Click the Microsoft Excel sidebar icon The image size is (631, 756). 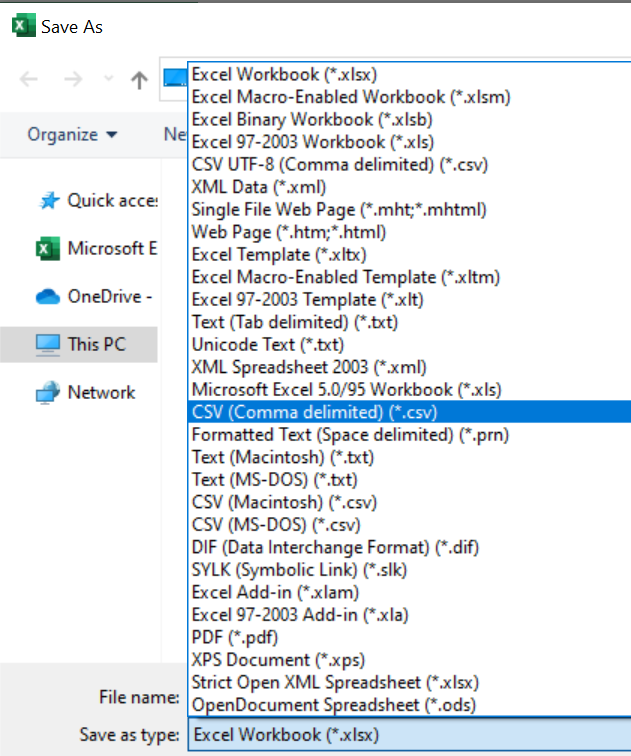tap(47, 249)
